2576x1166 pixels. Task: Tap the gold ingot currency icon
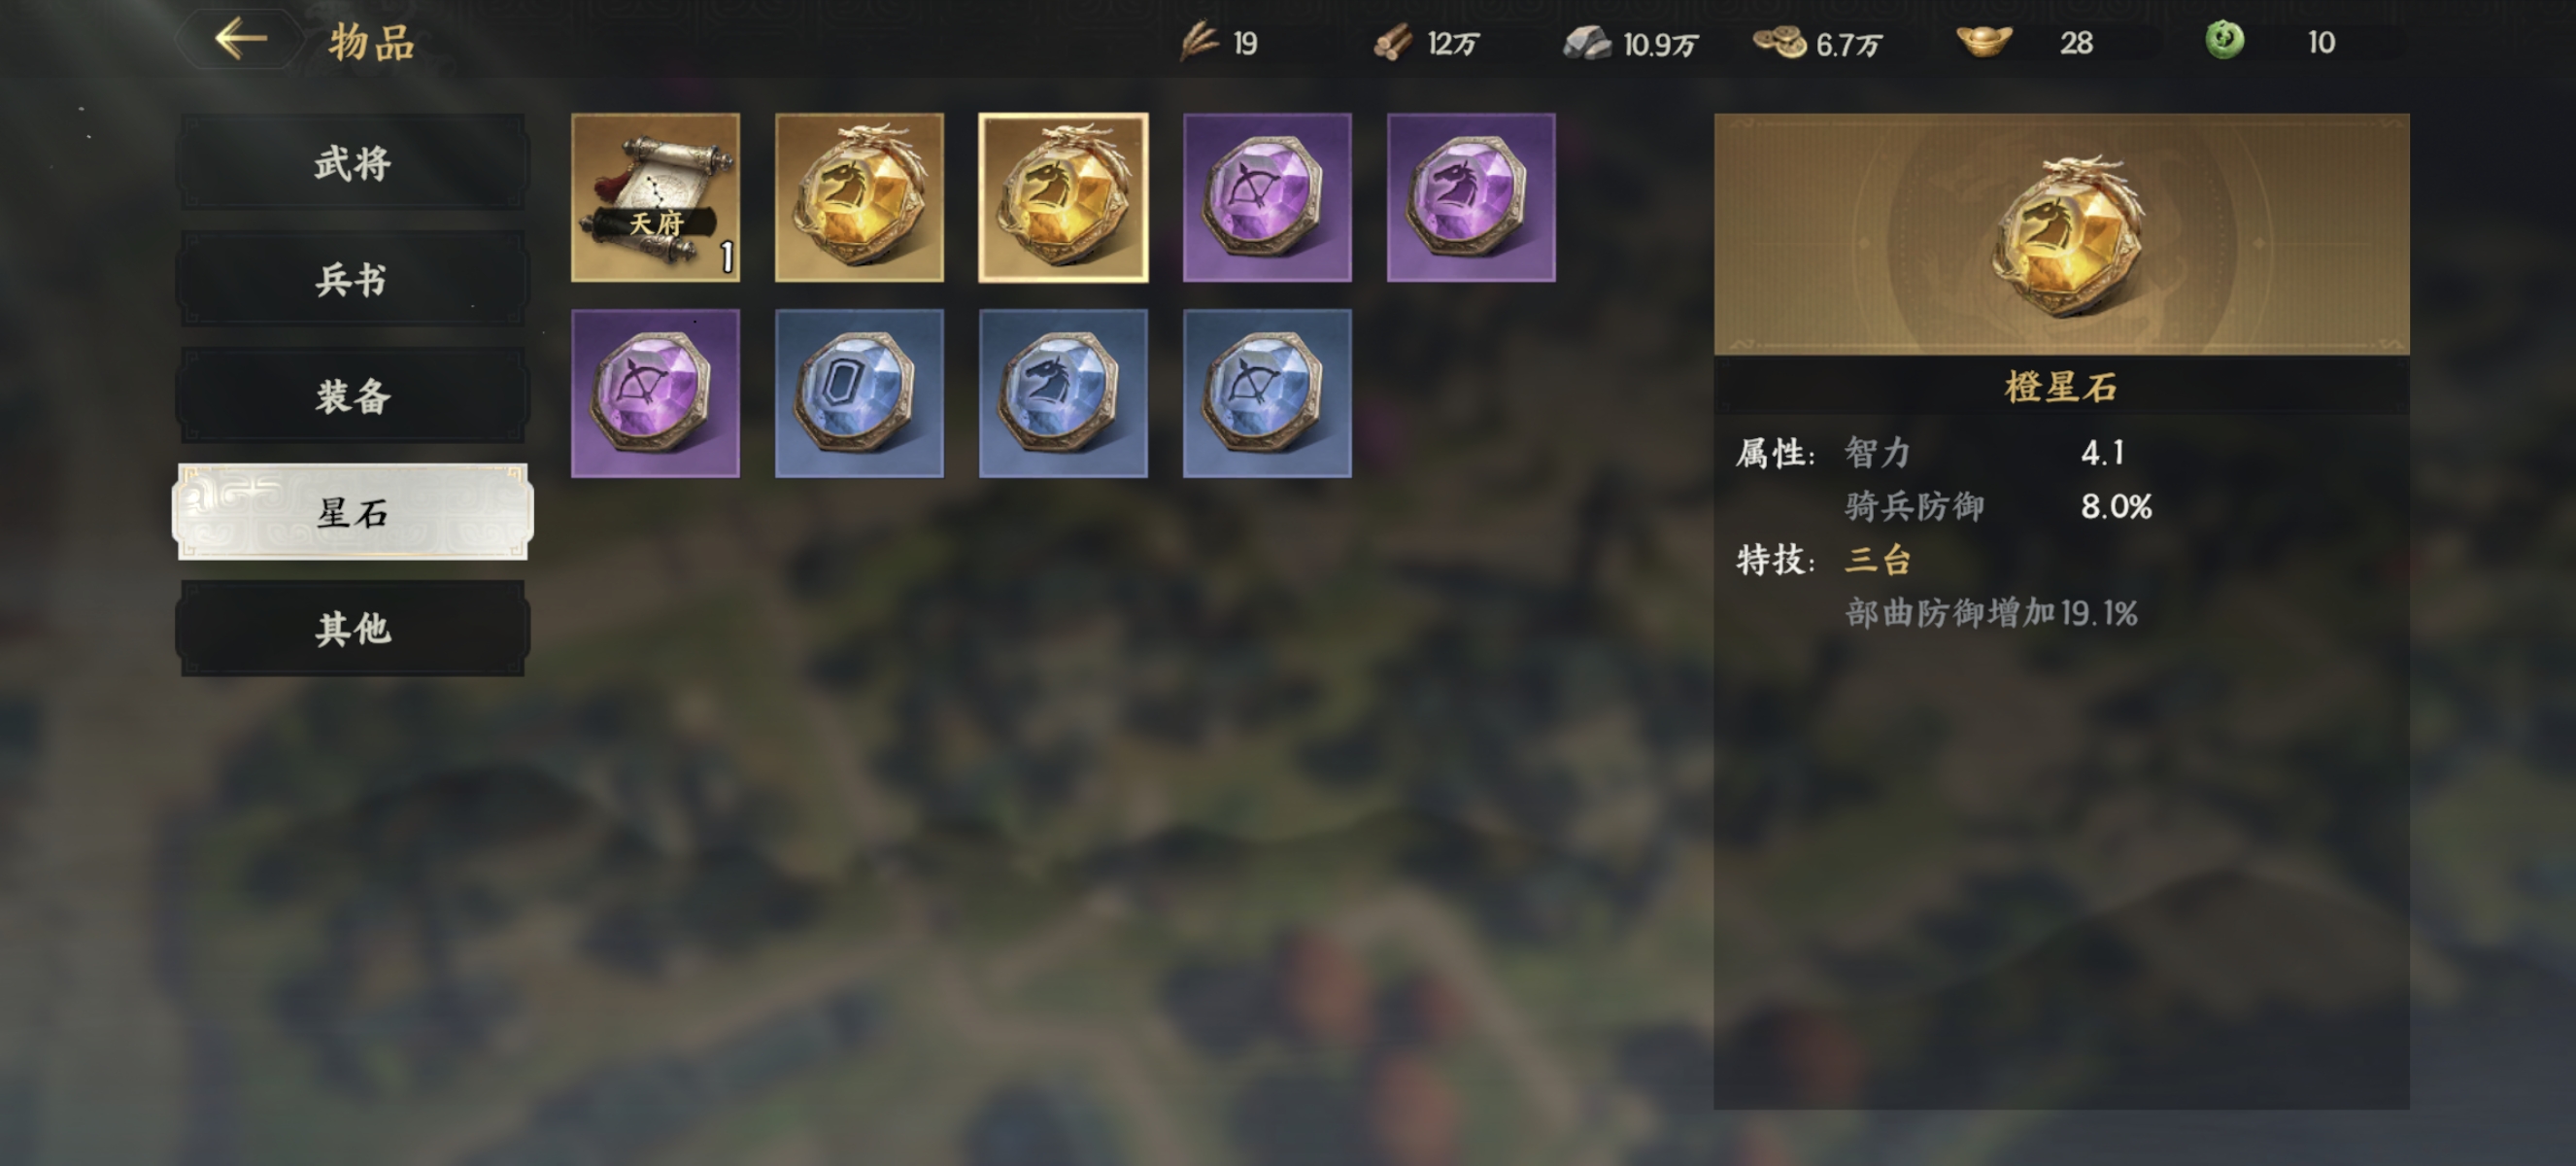click(1984, 42)
